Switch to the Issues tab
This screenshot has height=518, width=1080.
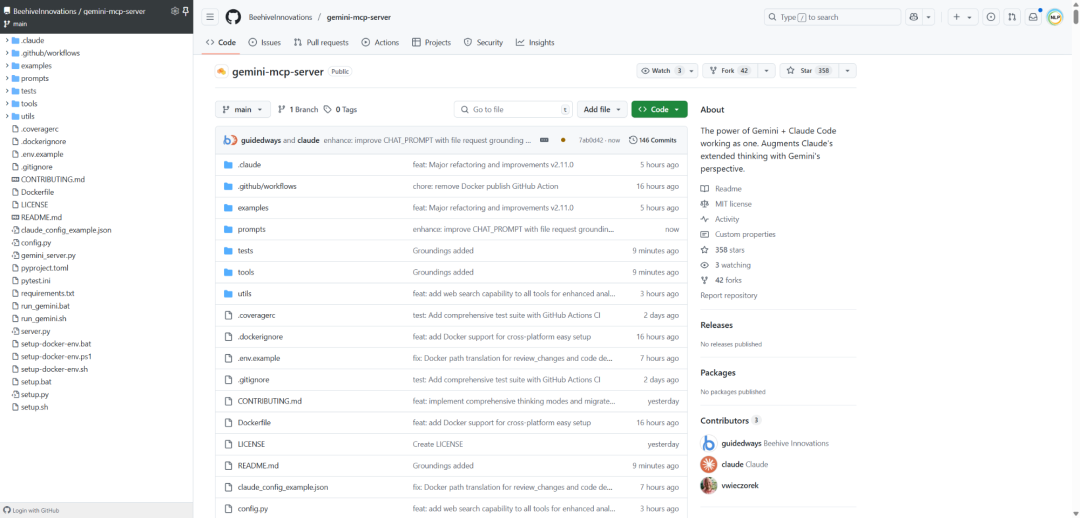(264, 43)
